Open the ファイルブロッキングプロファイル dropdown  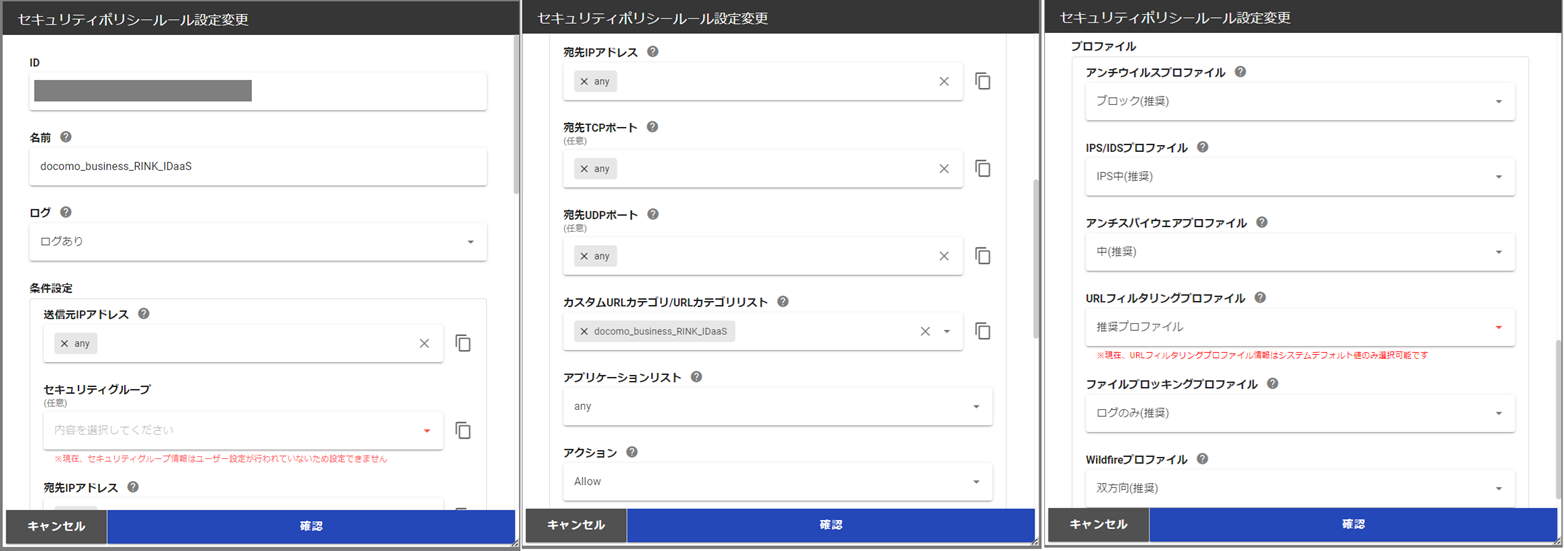(x=1300, y=412)
